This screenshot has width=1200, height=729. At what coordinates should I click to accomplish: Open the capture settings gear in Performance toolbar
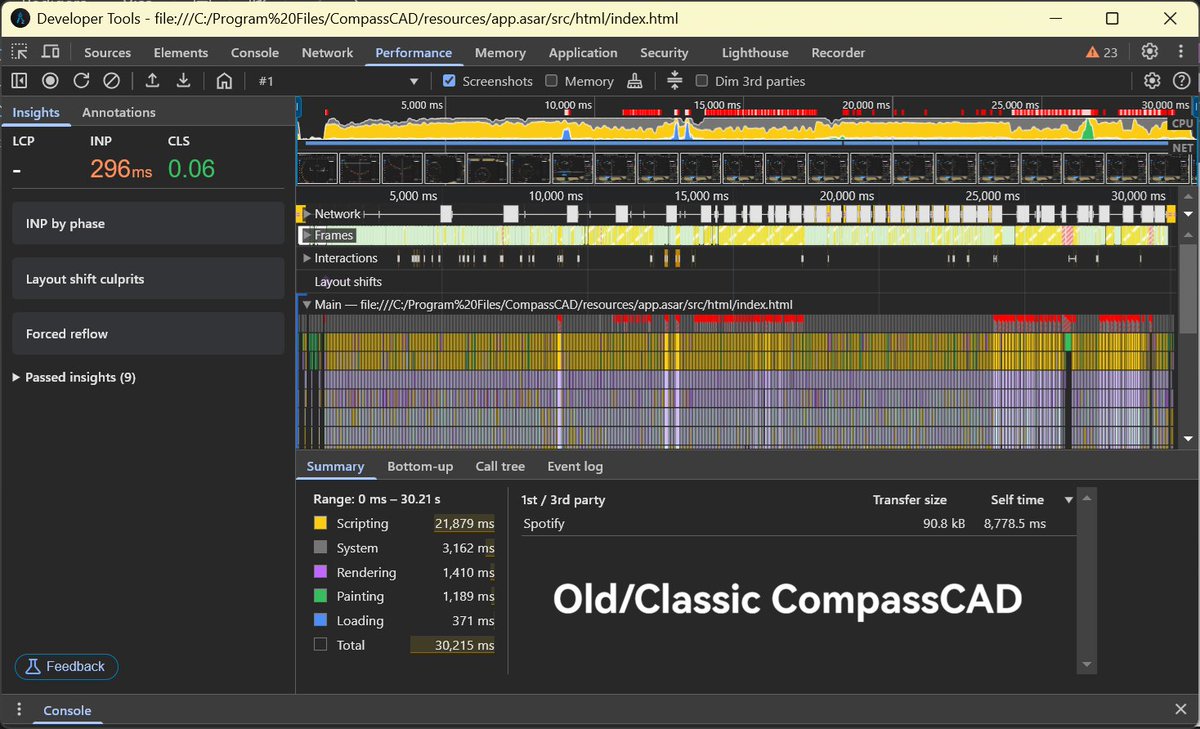pyautogui.click(x=1151, y=81)
